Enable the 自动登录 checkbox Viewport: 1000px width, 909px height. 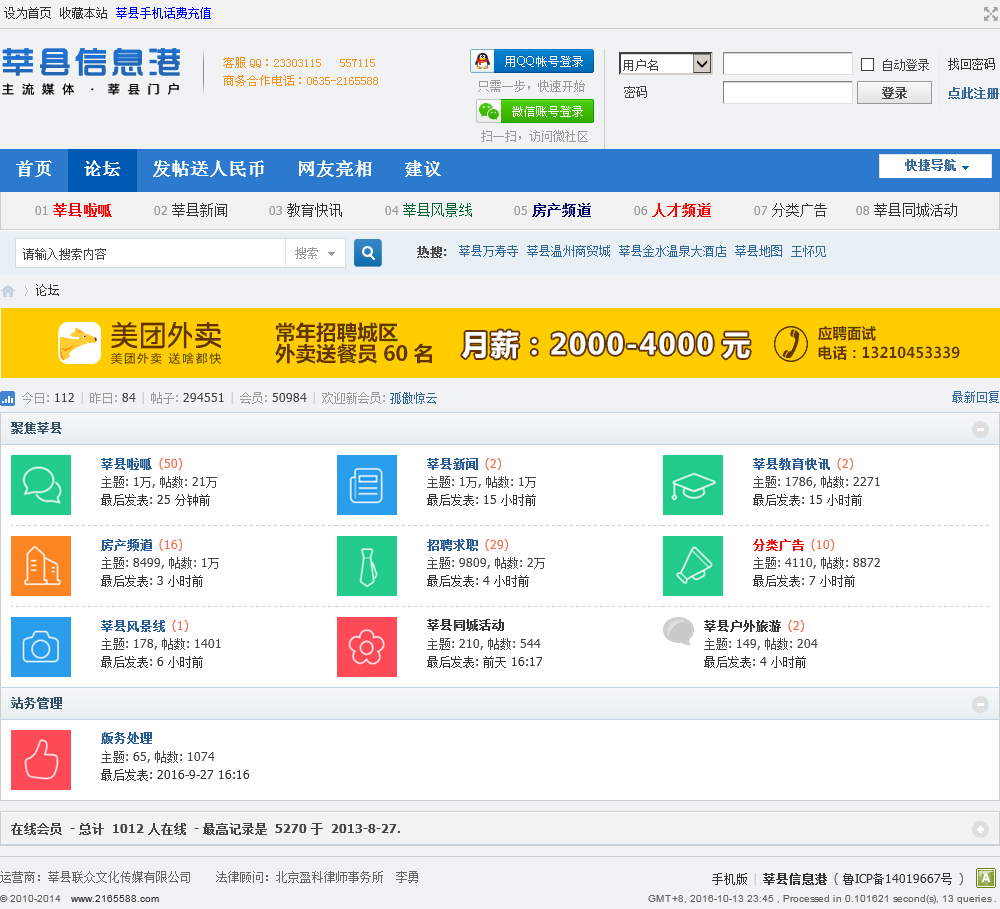(867, 65)
